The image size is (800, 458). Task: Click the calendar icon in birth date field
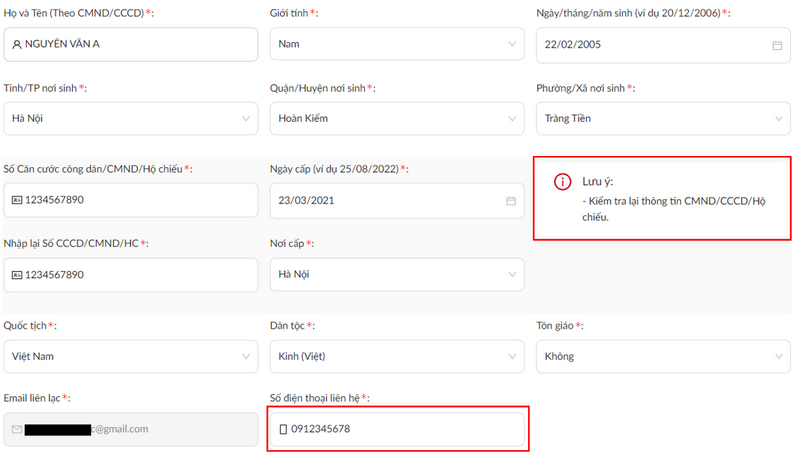[x=777, y=45]
